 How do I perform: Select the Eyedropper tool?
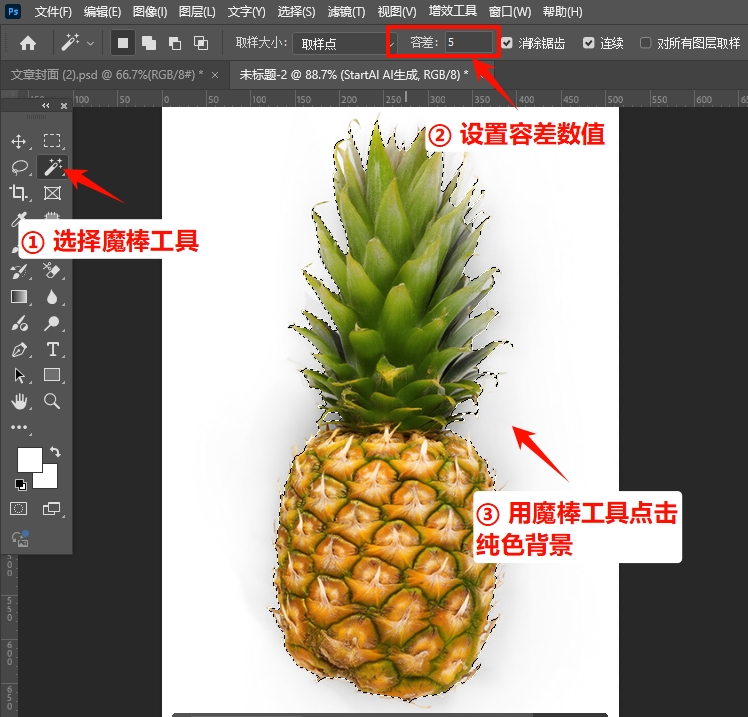[18, 219]
